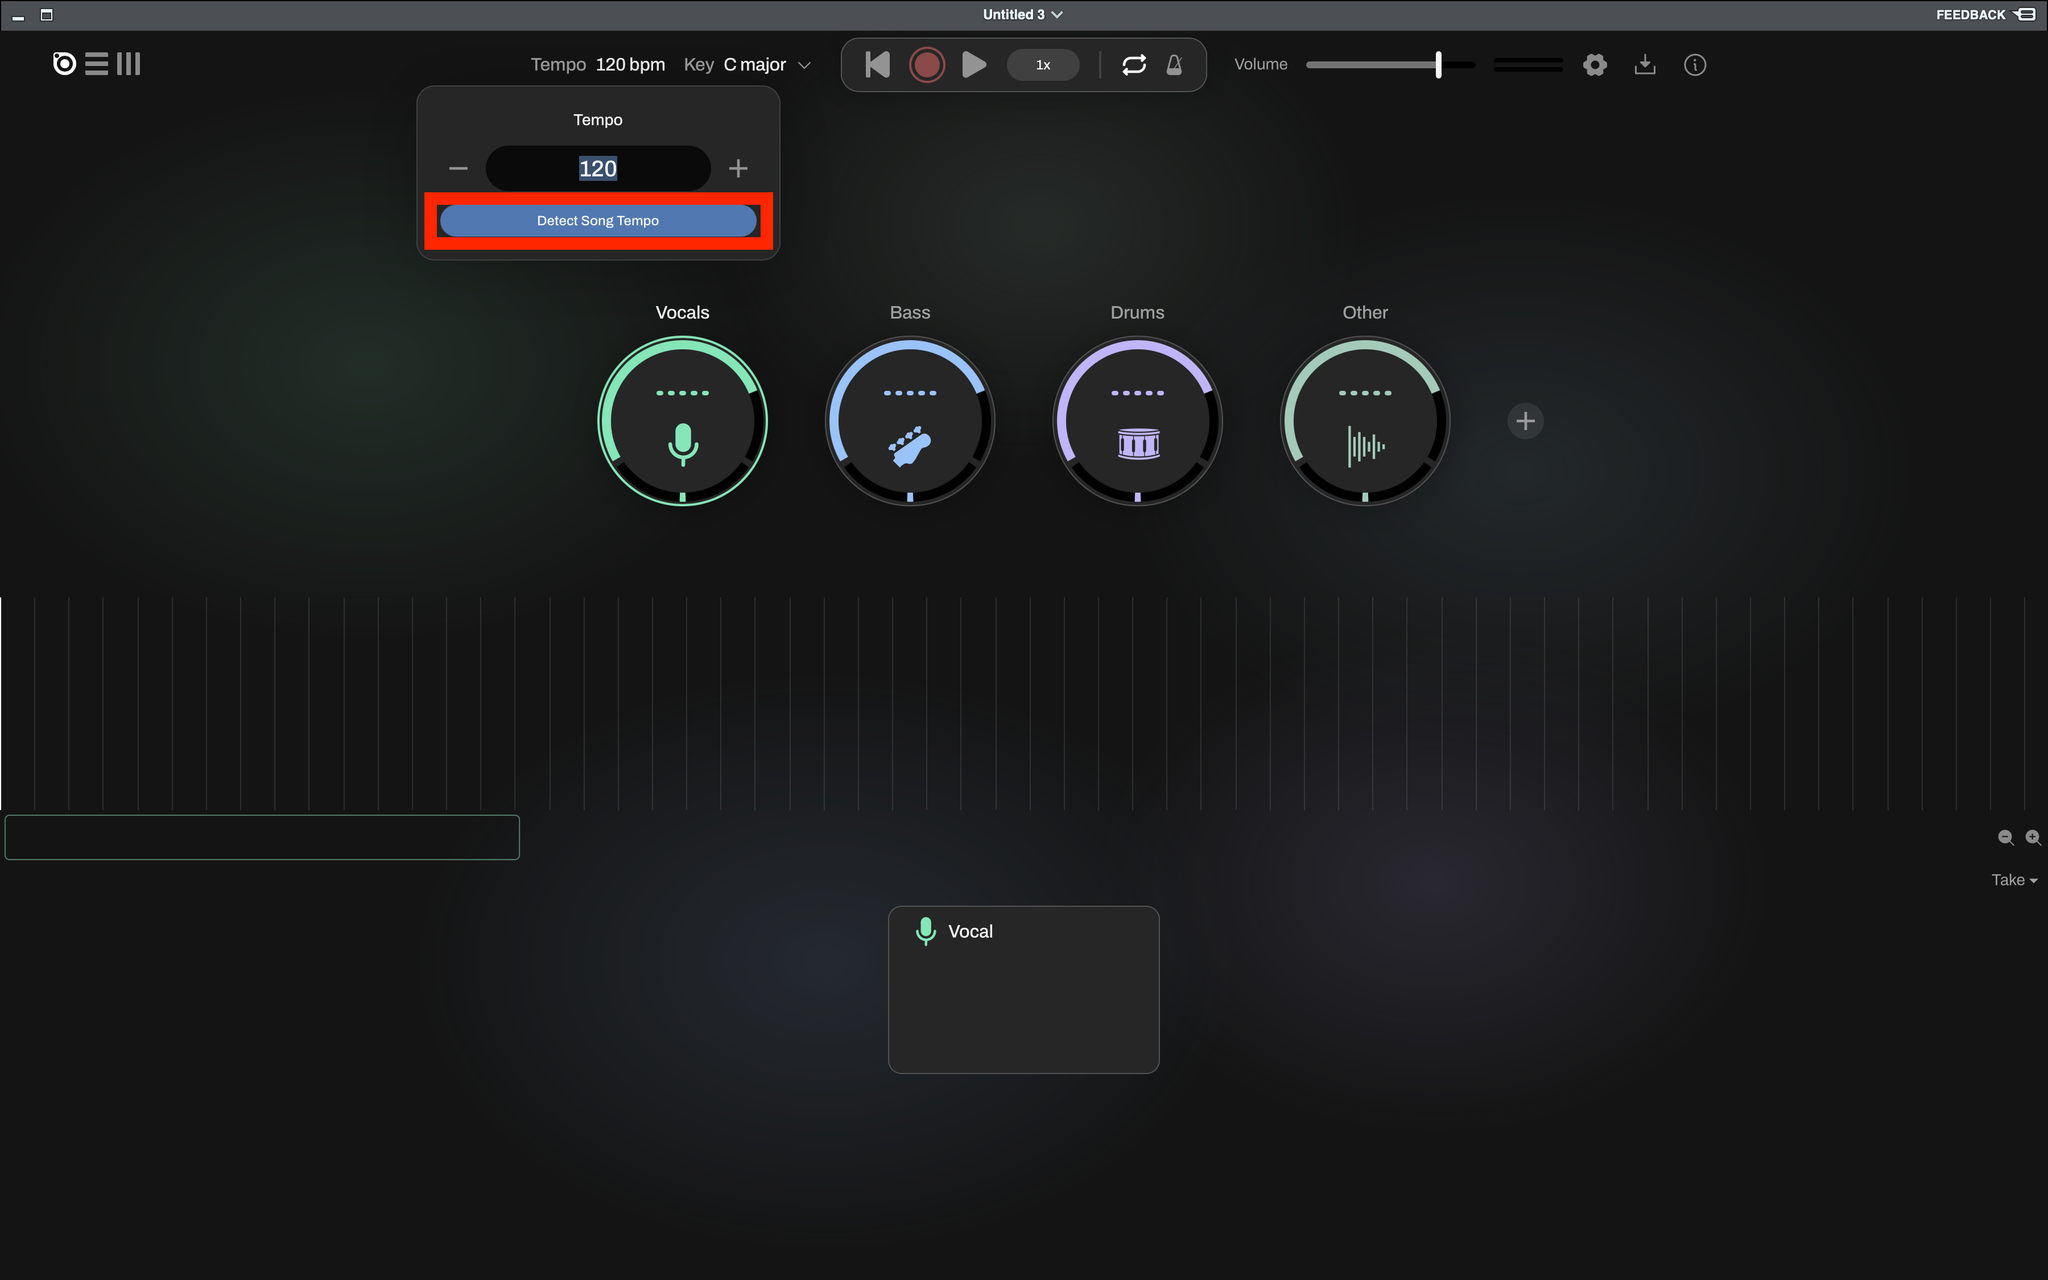Click the Vocal track card
The height and width of the screenshot is (1280, 2048).
point(1024,990)
